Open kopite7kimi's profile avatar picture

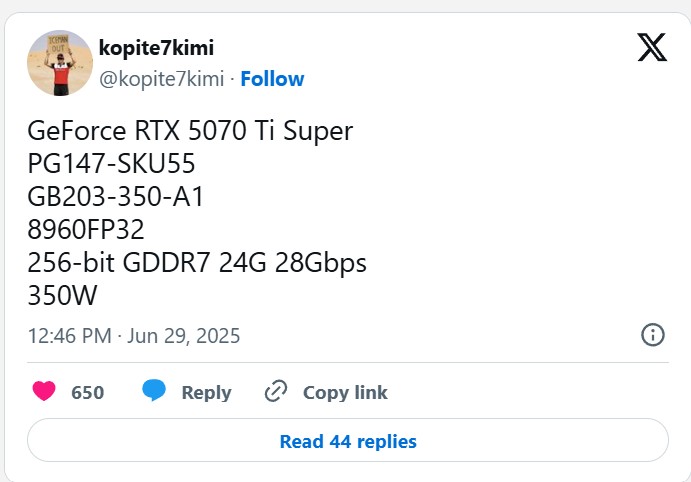coord(60,63)
